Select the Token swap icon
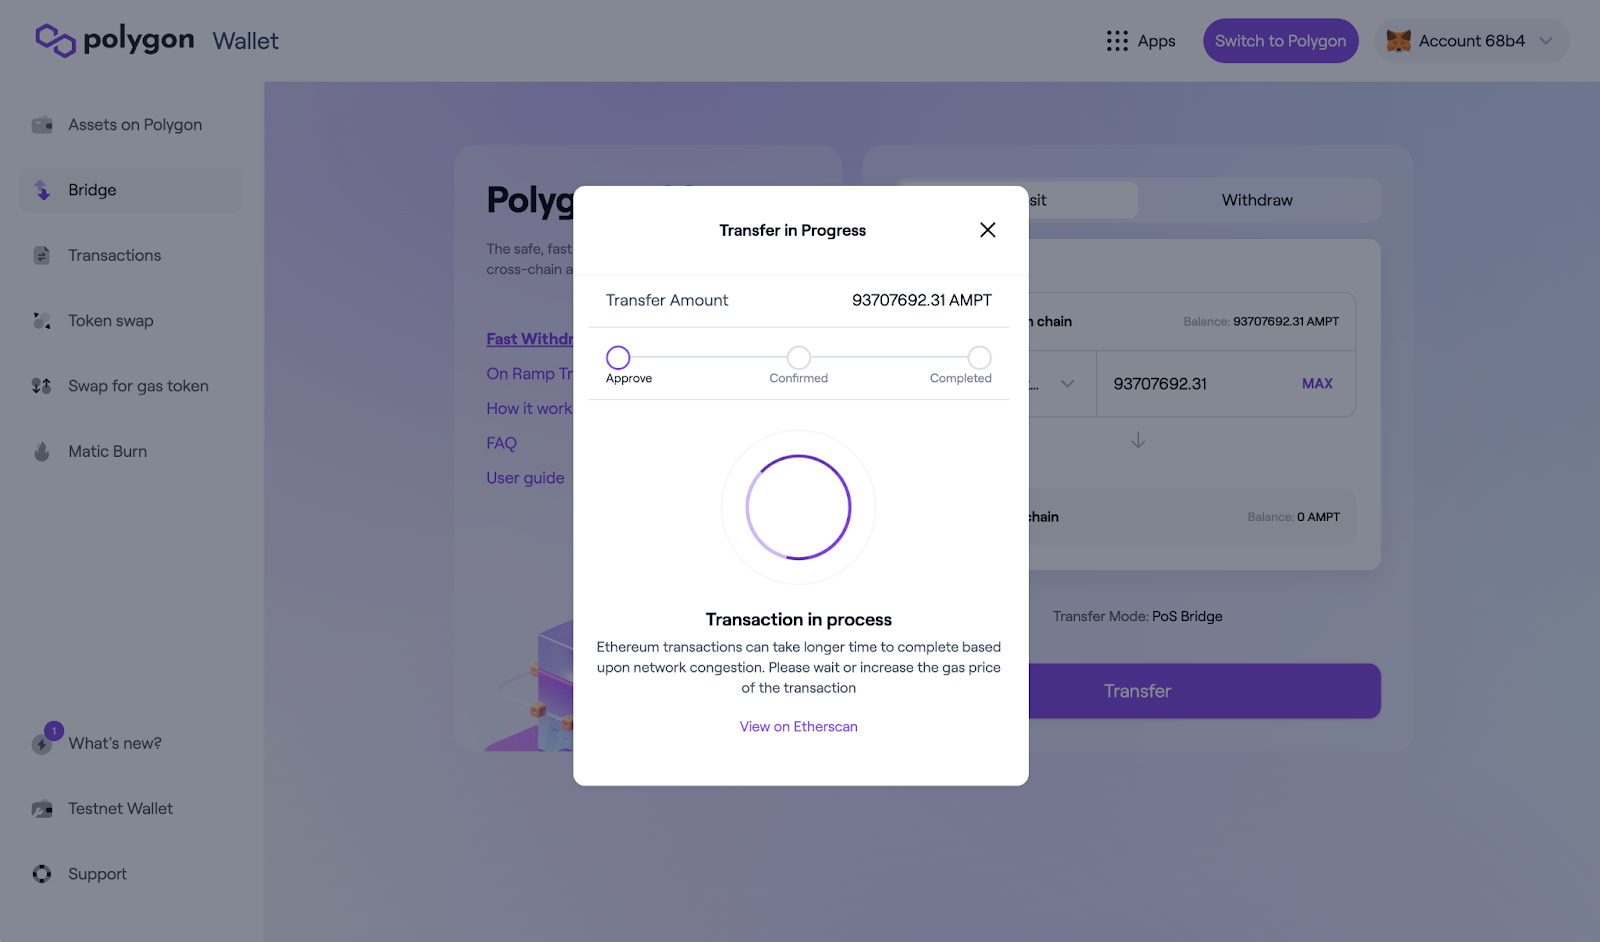This screenshot has height=942, width=1600. point(42,321)
